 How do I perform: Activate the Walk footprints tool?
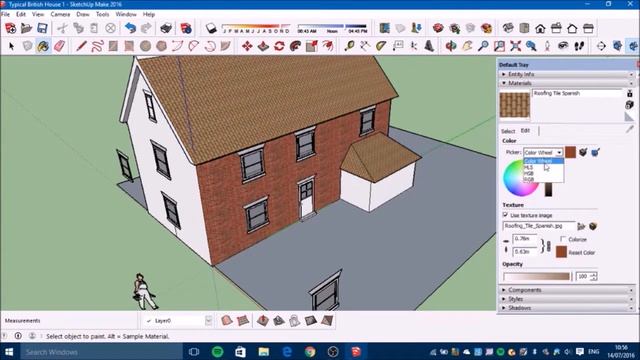click(579, 46)
